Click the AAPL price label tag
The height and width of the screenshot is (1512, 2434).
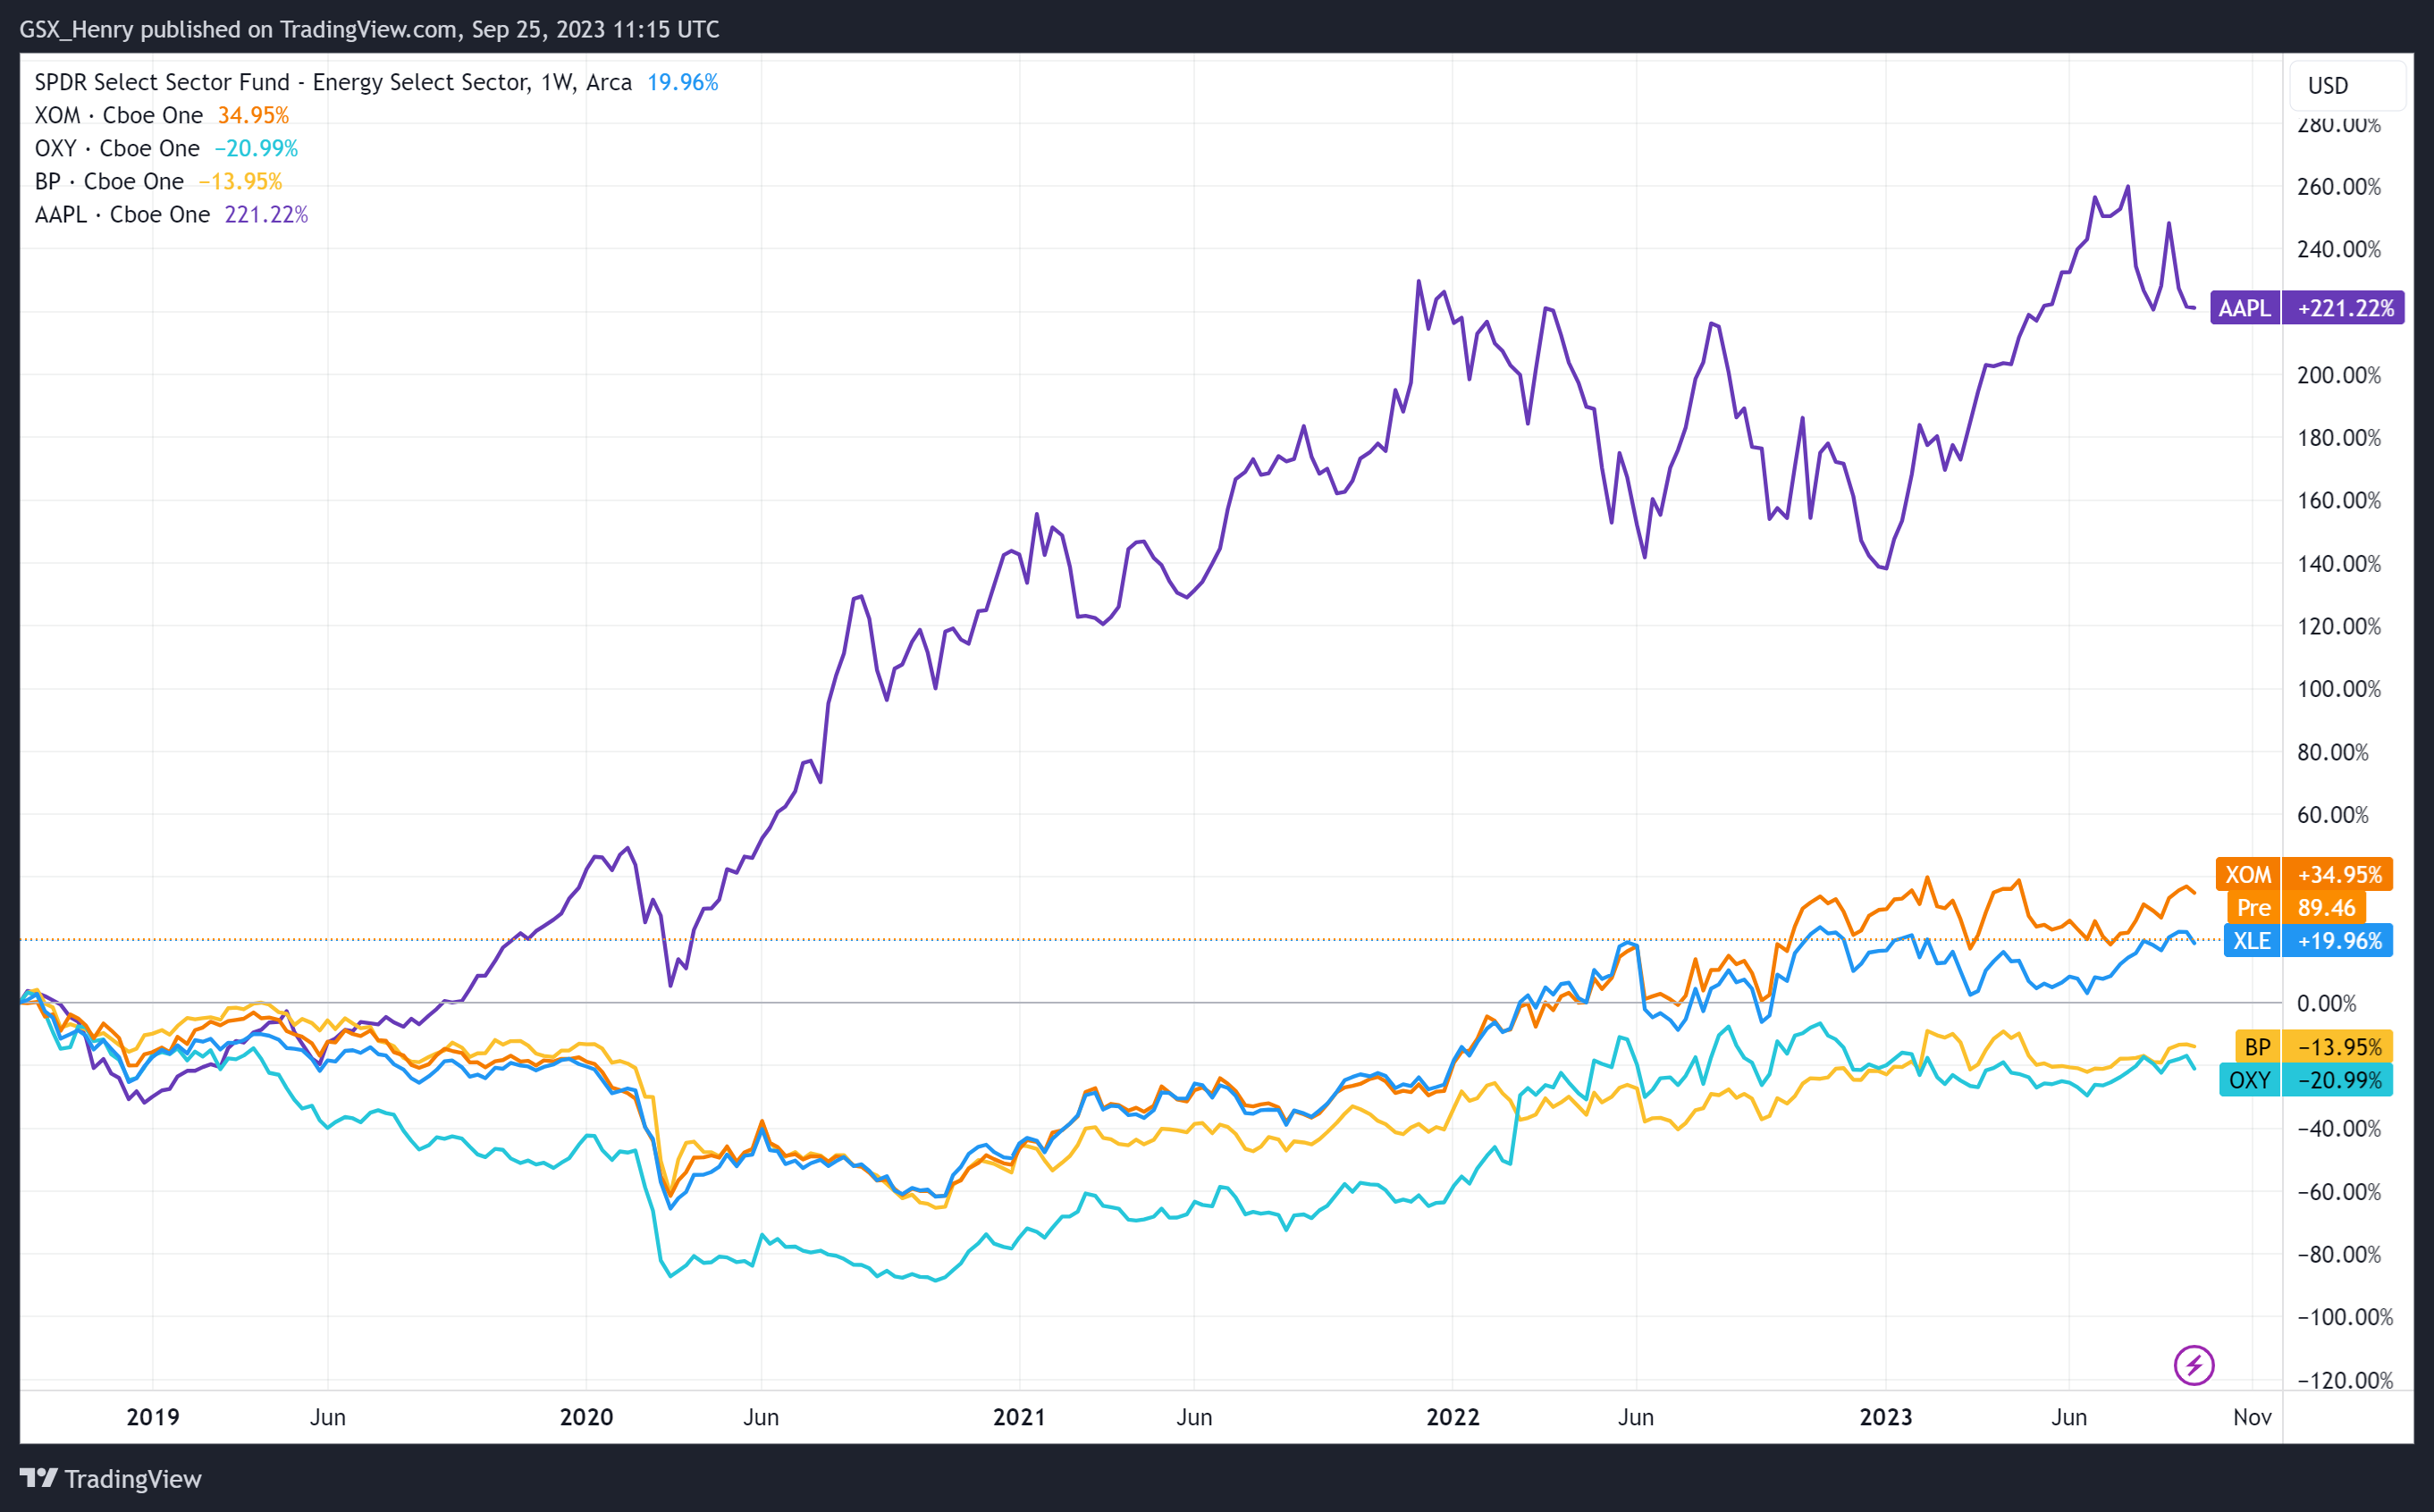pyautogui.click(x=2306, y=308)
